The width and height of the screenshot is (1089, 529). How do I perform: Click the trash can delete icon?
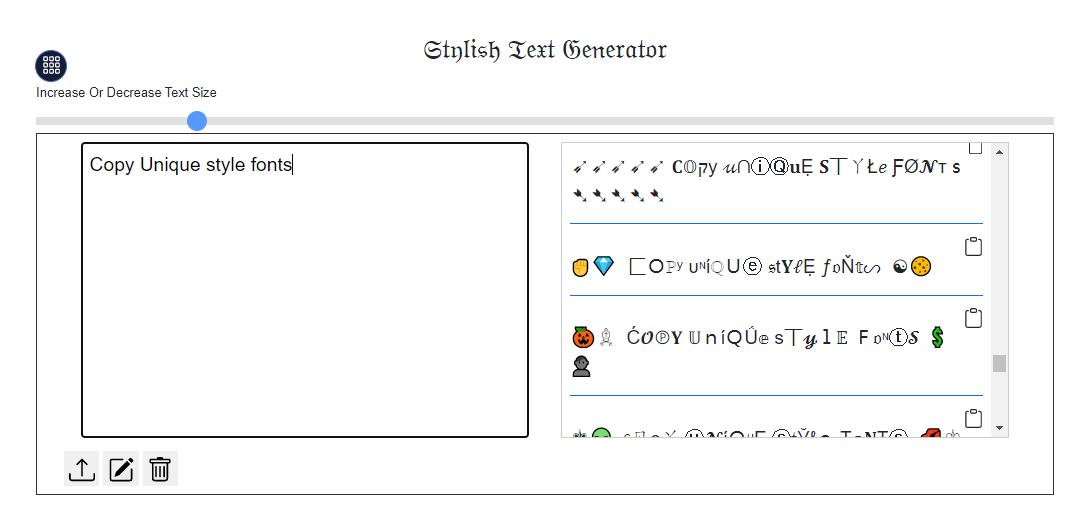(x=160, y=469)
